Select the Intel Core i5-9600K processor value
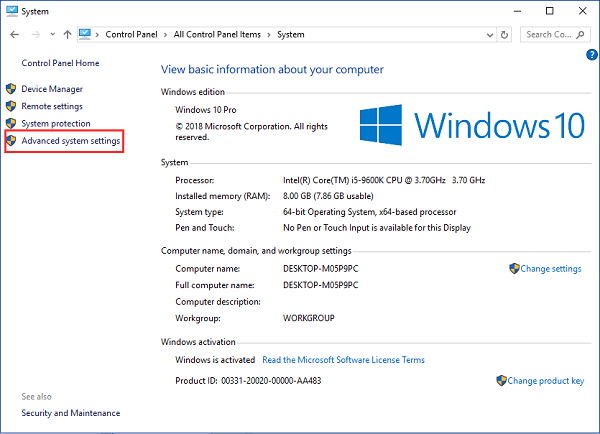Image resolution: width=600 pixels, height=434 pixels. click(384, 181)
